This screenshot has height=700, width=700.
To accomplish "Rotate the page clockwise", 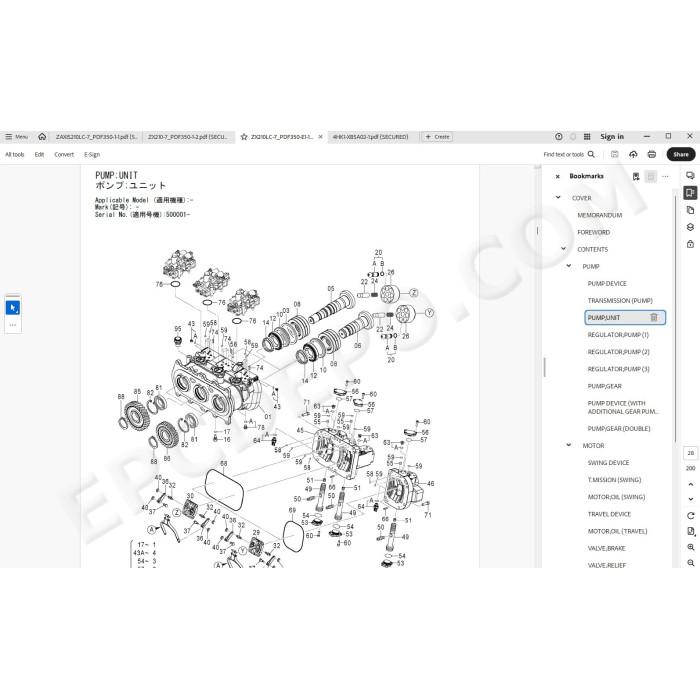I will pos(691,516).
